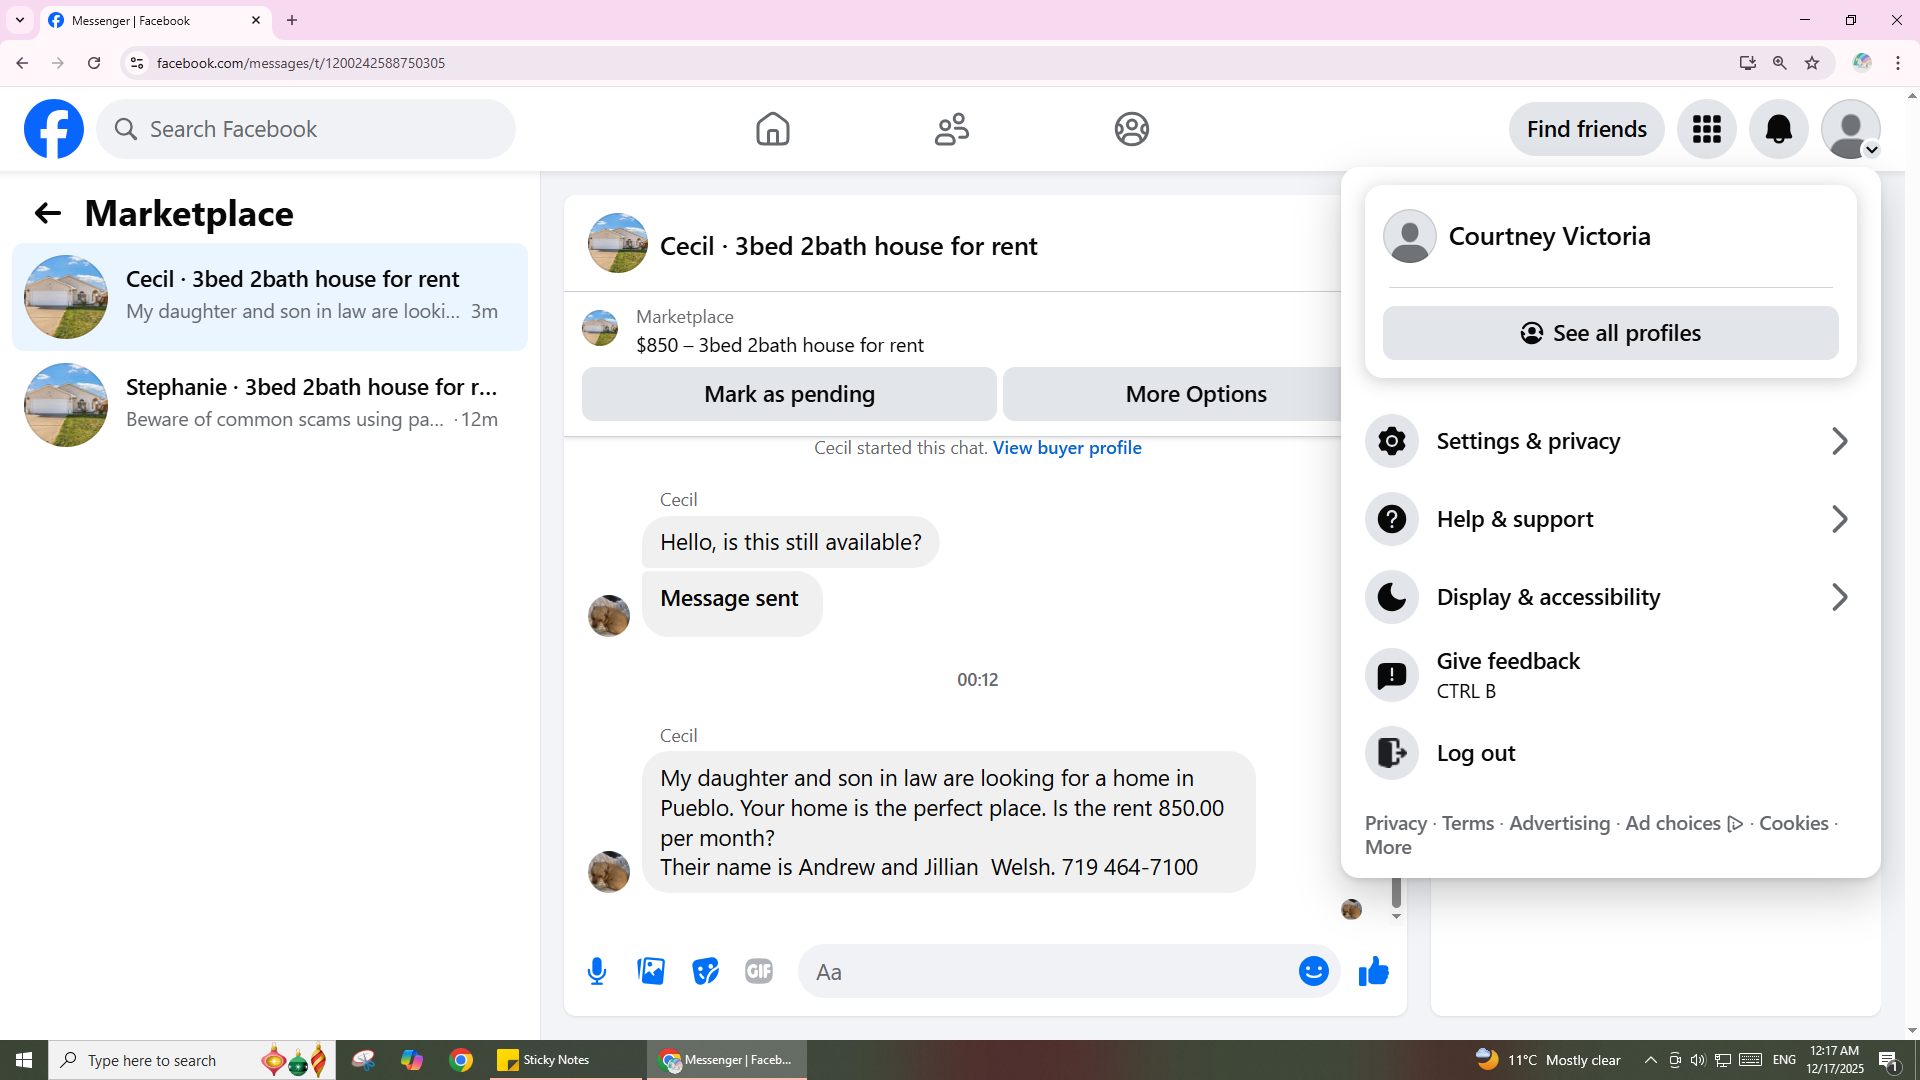Open the Privacy footer link
The height and width of the screenshot is (1080, 1920).
[1395, 823]
